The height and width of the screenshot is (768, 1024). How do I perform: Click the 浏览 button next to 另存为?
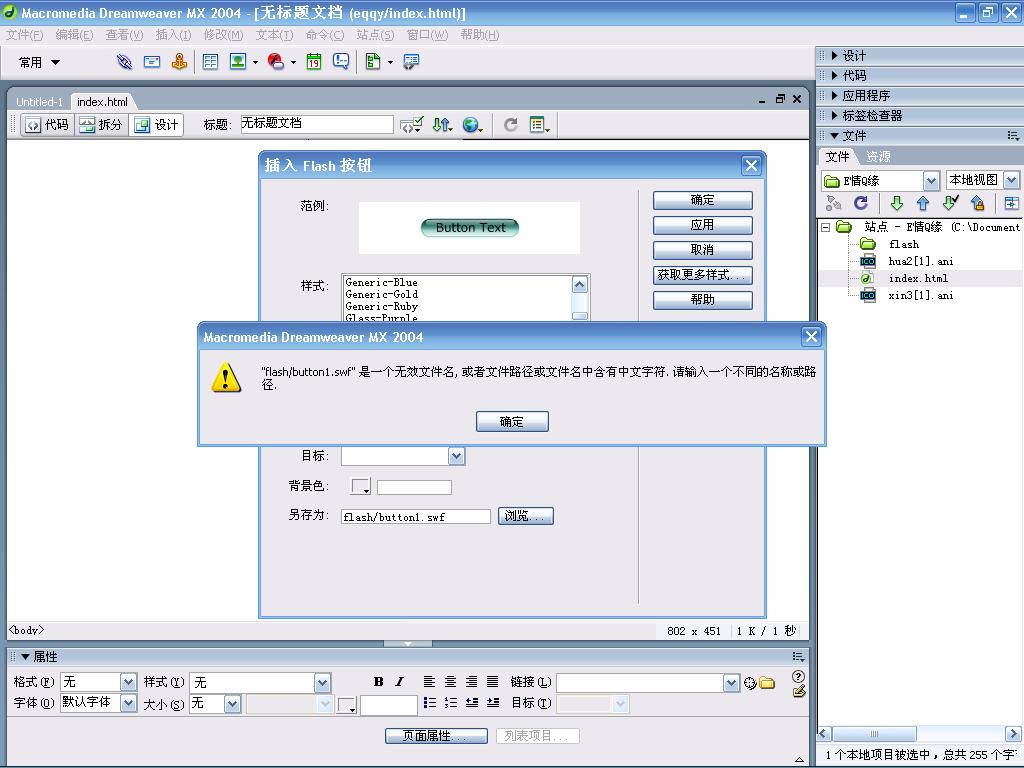526,516
